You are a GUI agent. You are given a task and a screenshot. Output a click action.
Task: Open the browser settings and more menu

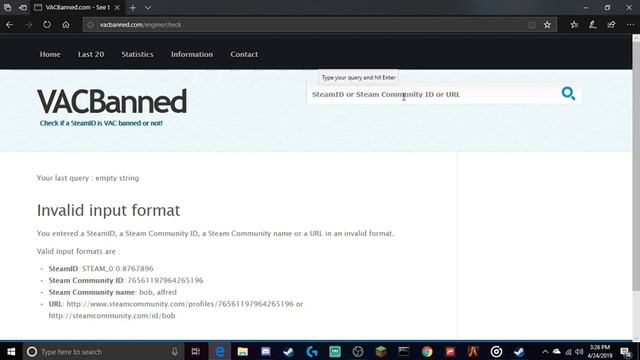pyautogui.click(x=630, y=25)
